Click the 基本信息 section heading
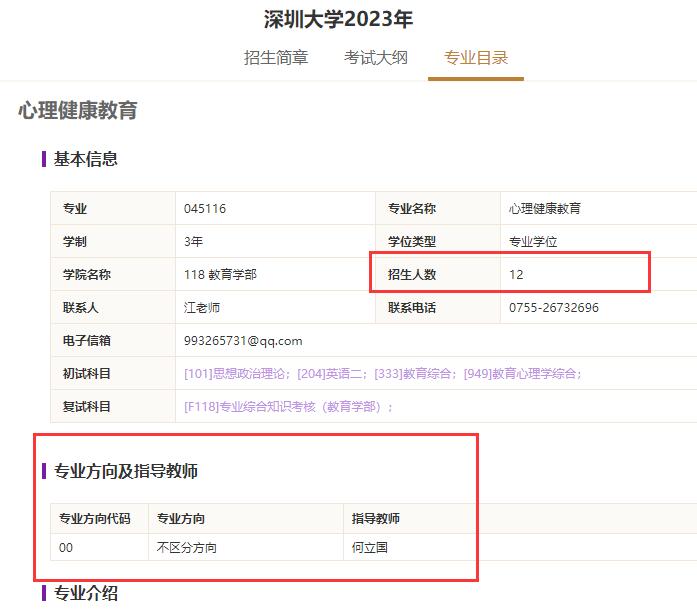Screen dimensions: 697x610 [x=85, y=159]
